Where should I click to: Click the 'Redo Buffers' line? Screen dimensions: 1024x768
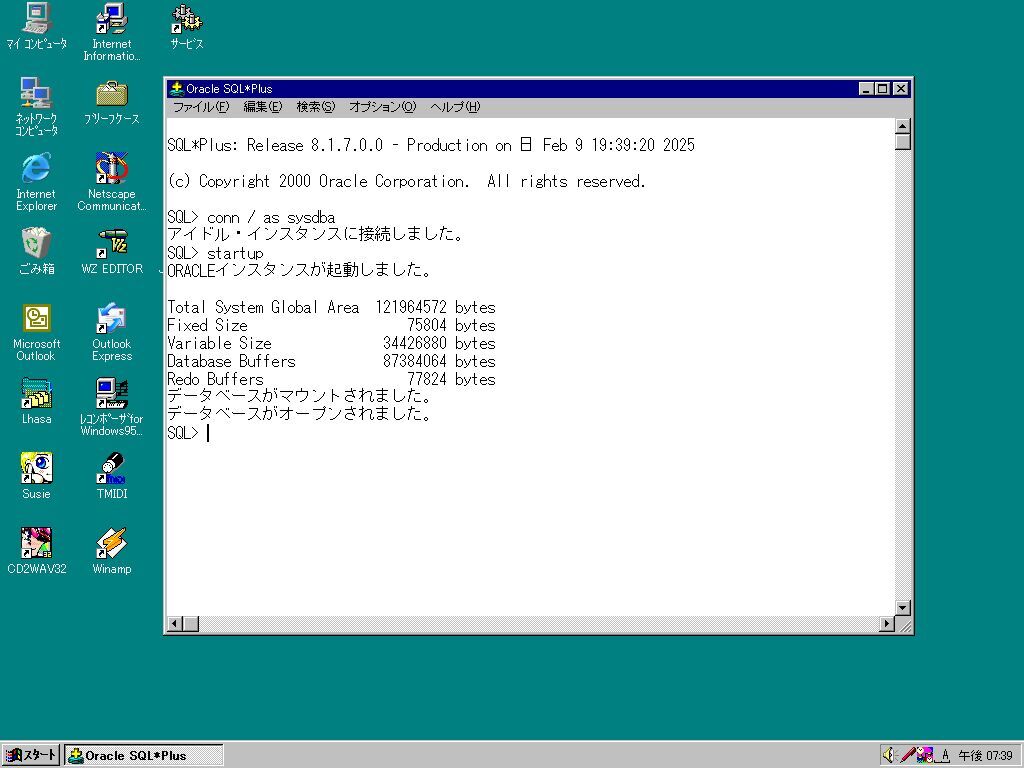[x=331, y=379]
